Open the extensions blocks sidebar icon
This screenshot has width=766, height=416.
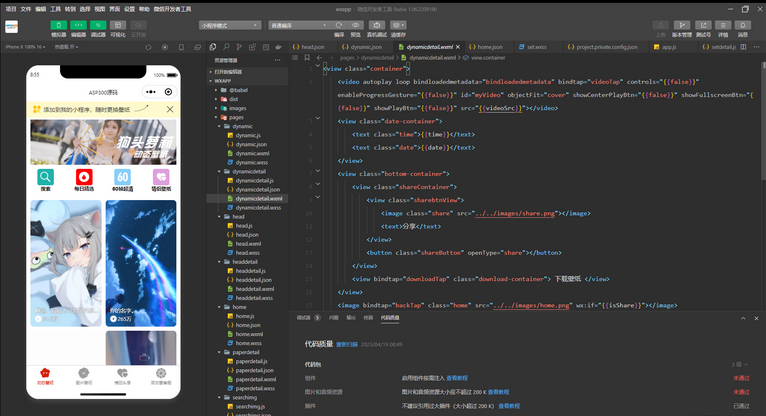tap(253, 47)
